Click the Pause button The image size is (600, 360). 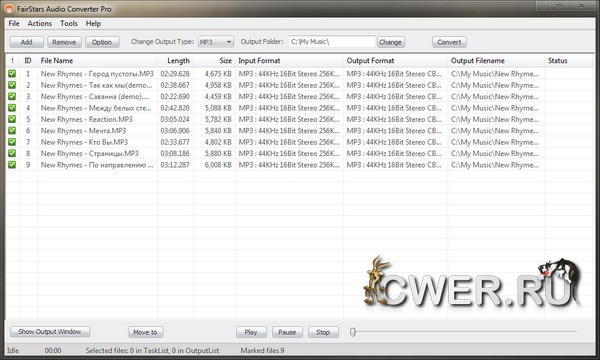287,332
